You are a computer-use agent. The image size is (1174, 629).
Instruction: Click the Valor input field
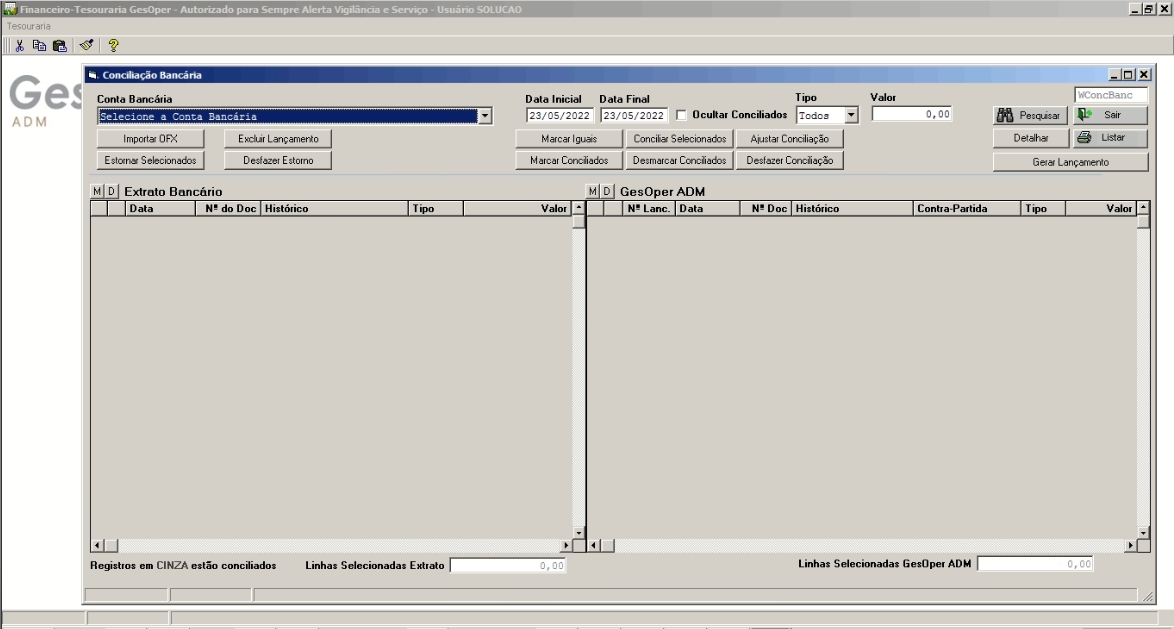[x=912, y=114]
